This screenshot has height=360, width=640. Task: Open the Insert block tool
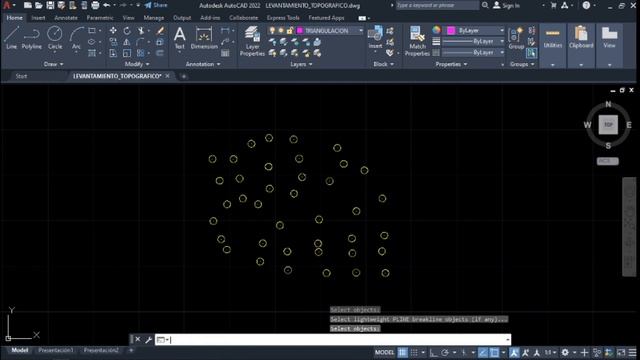[x=375, y=38]
